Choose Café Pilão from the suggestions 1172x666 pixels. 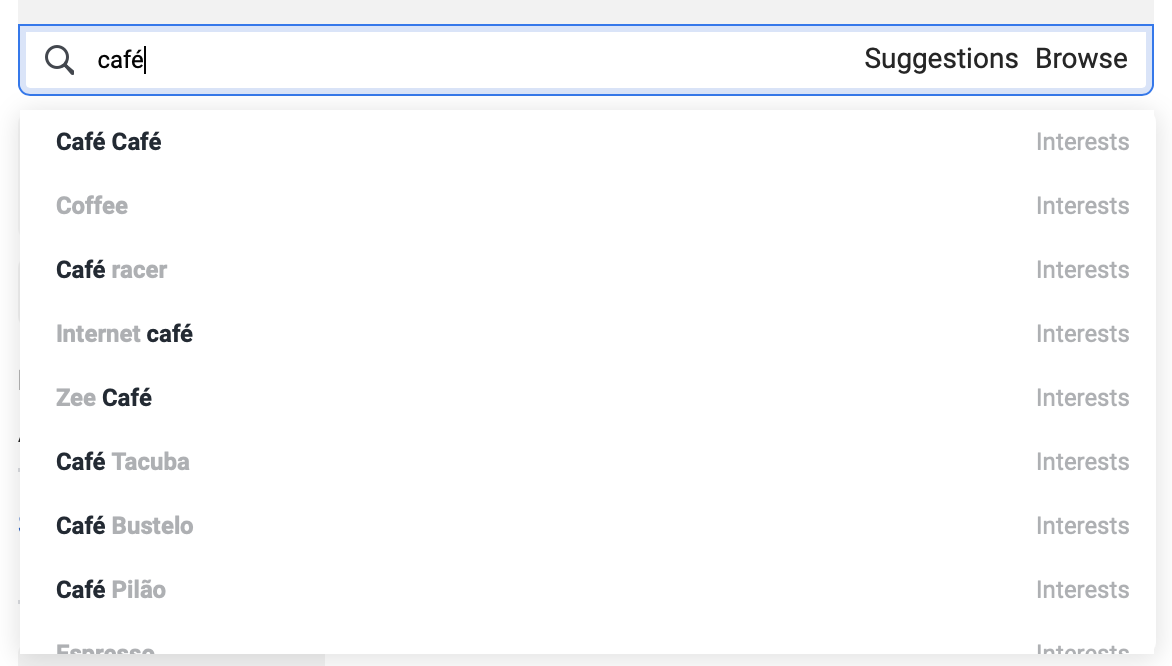point(111,590)
